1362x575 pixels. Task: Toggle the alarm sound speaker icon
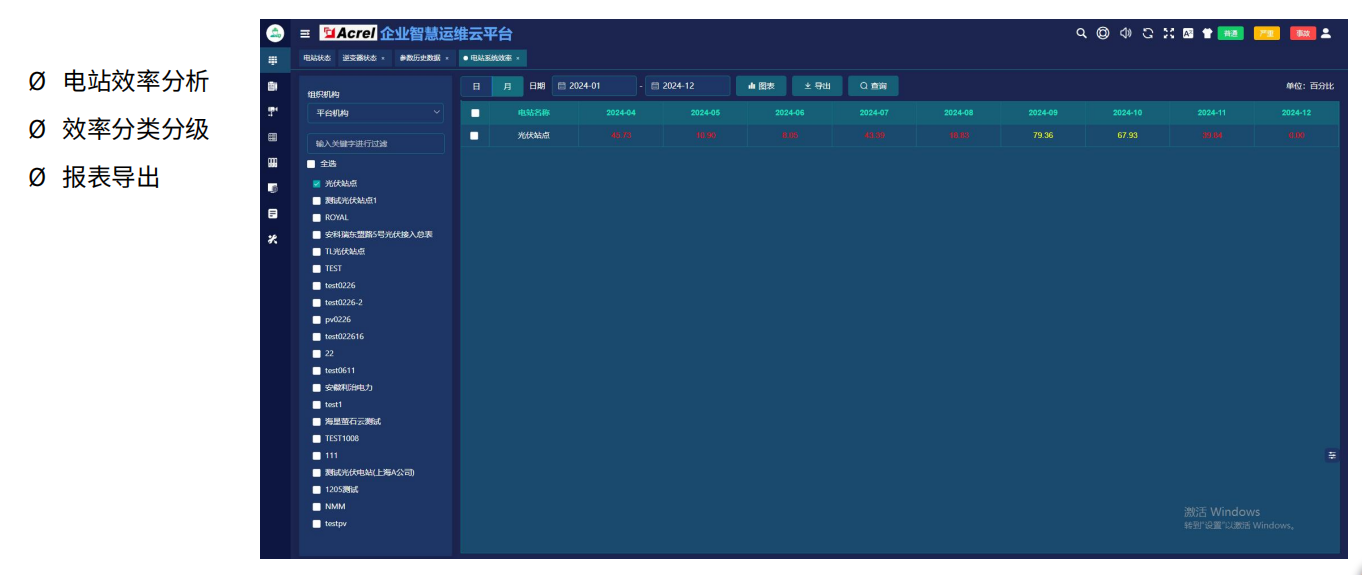tap(1125, 33)
